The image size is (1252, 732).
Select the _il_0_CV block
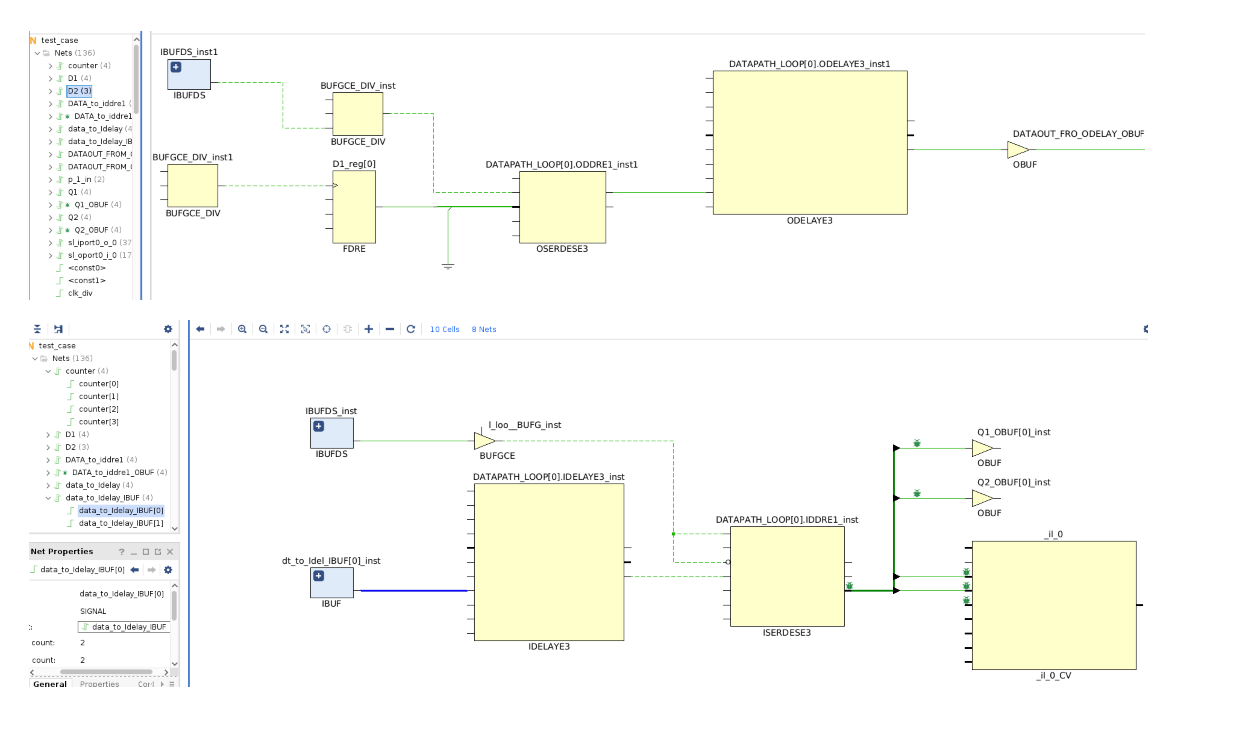click(1054, 605)
